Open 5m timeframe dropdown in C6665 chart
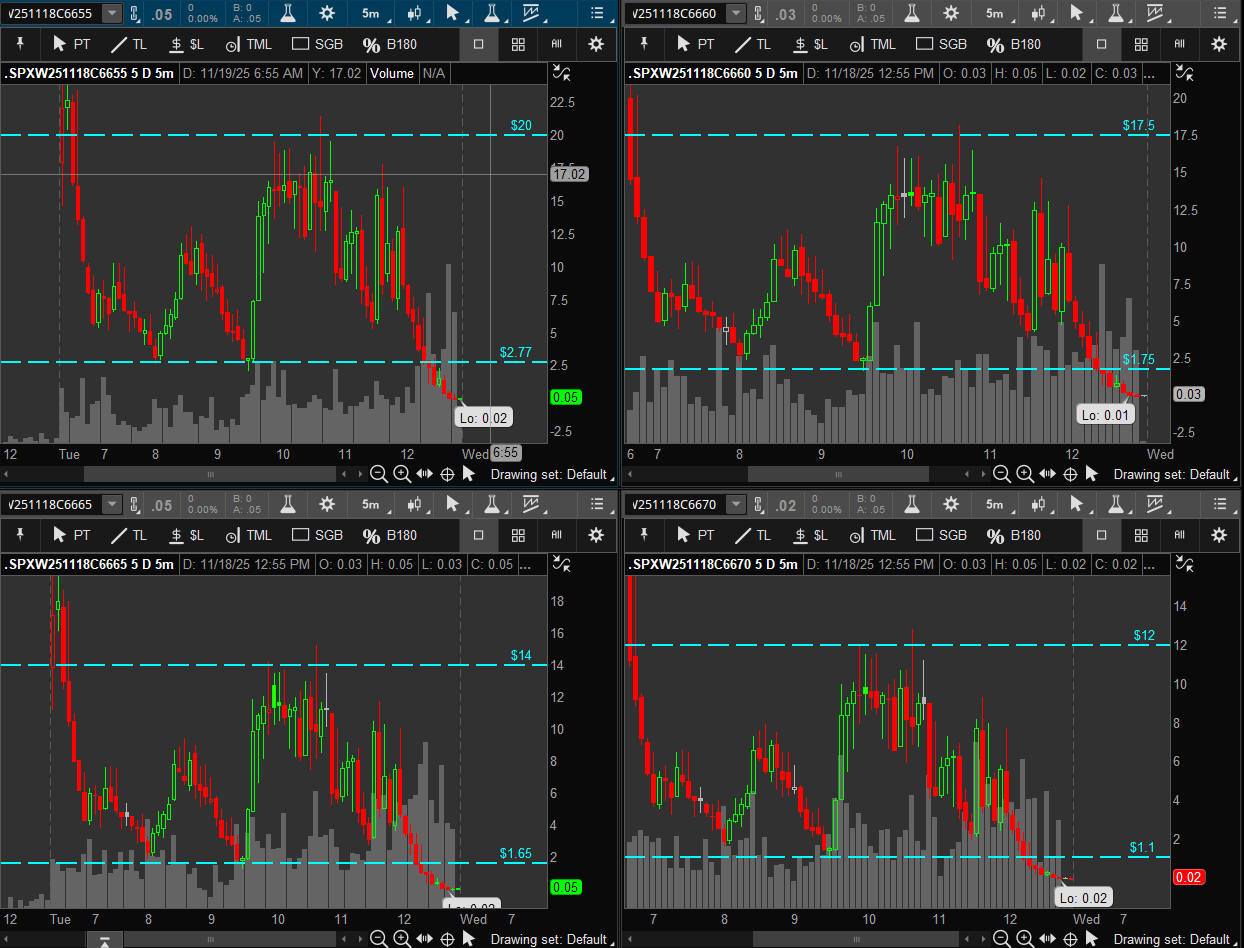1244x948 pixels. 370,504
